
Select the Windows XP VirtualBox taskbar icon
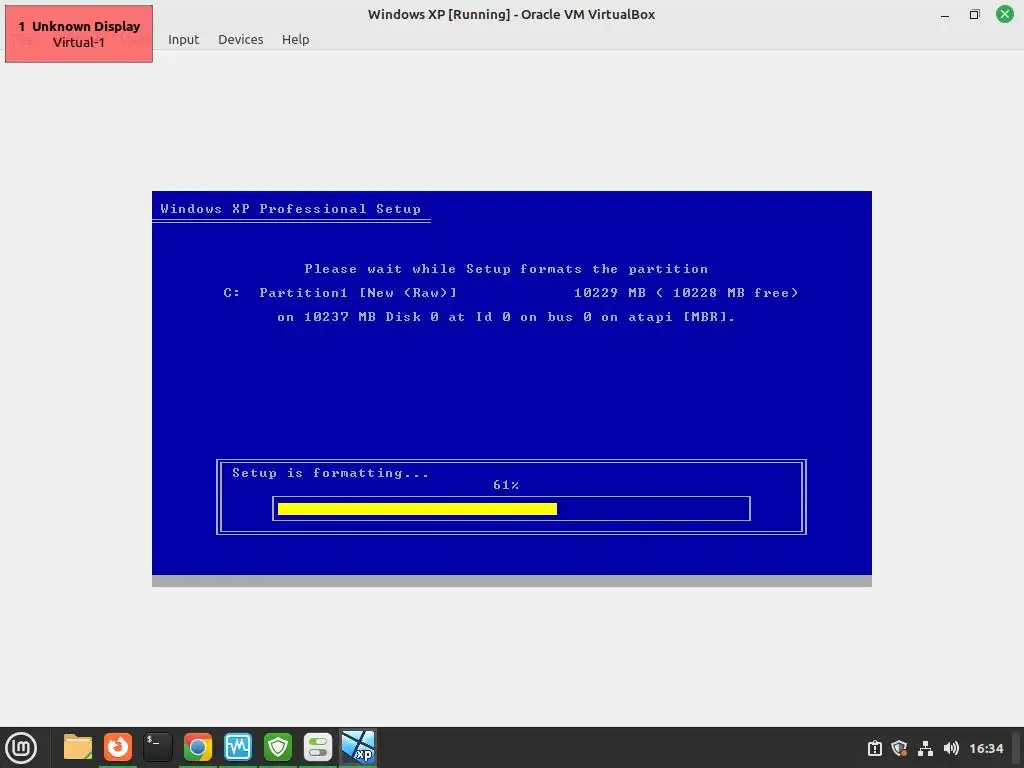[x=359, y=747]
